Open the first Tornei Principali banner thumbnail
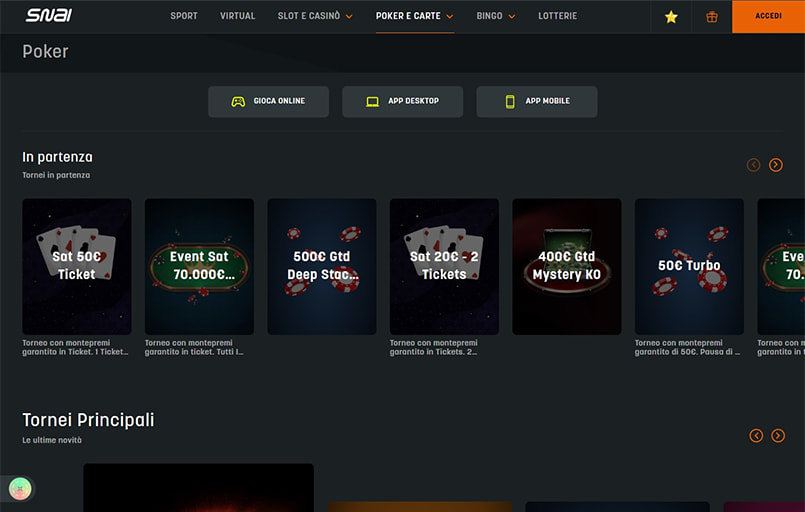 198,487
